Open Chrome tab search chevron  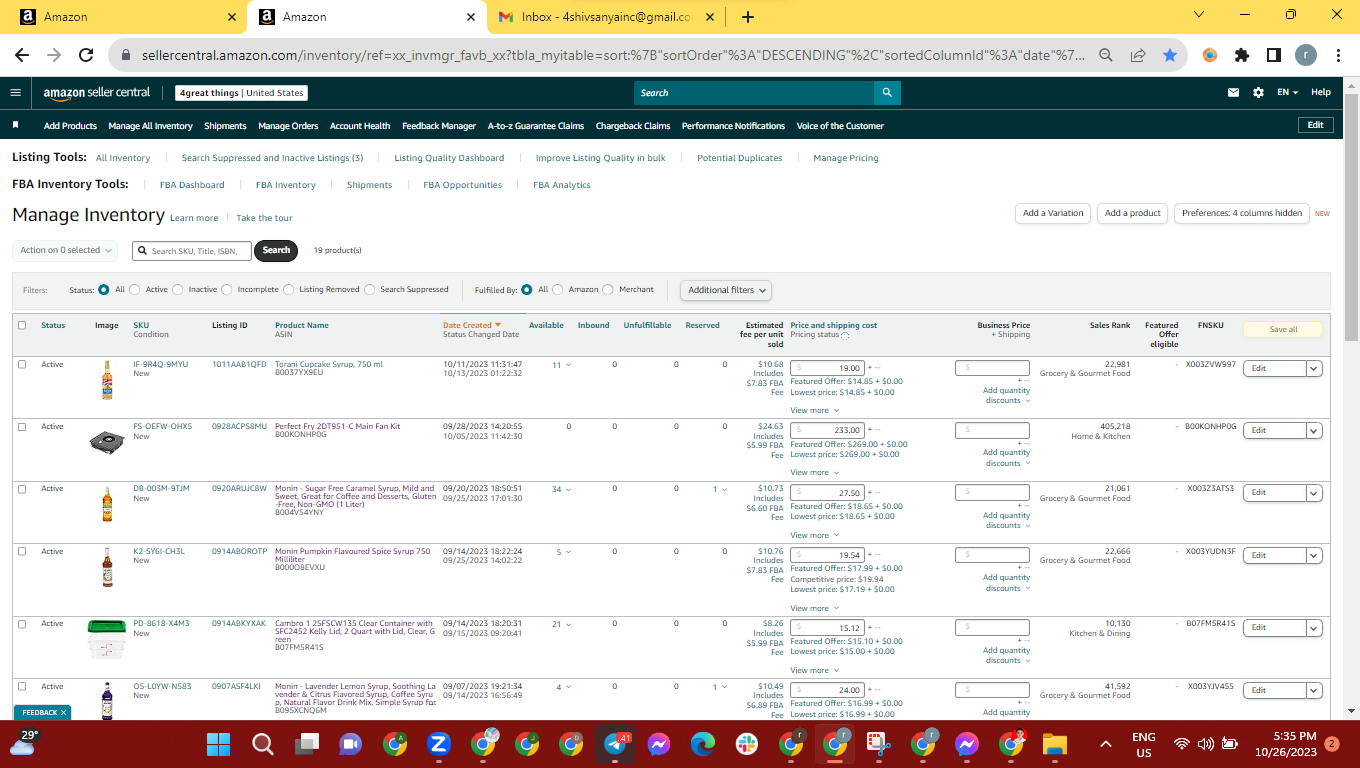[x=1200, y=15]
